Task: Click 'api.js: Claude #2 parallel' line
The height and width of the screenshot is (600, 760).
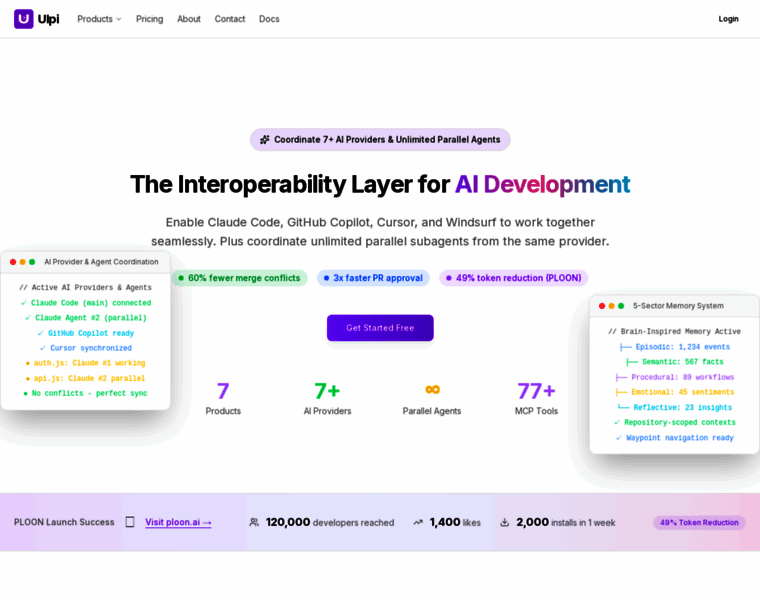Action: [85, 378]
